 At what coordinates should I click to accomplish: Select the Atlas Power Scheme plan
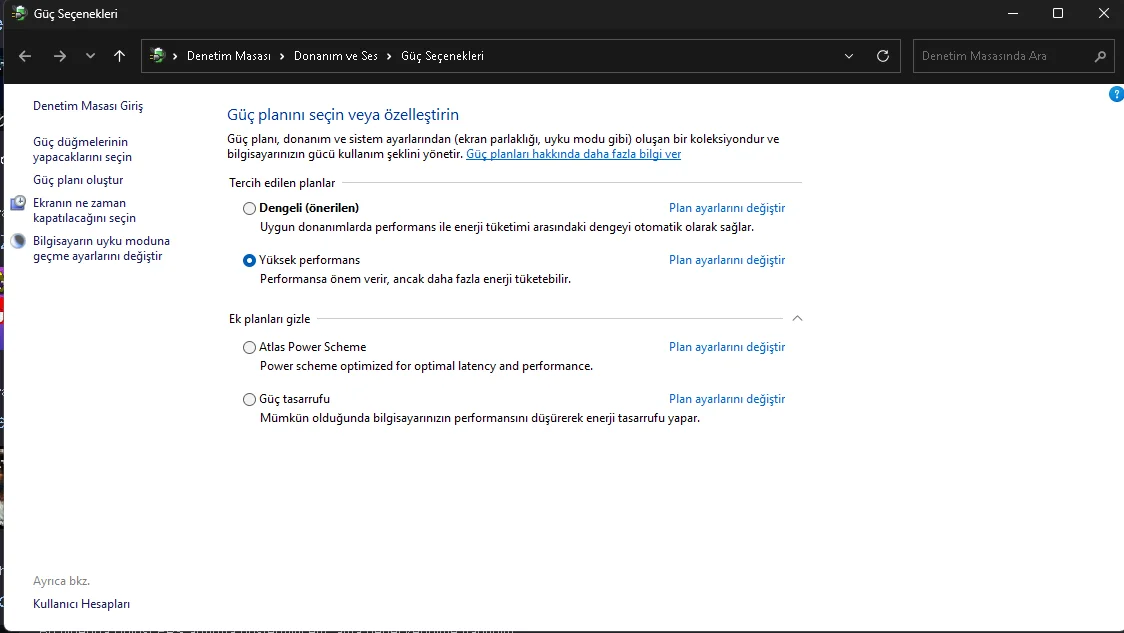coord(249,347)
